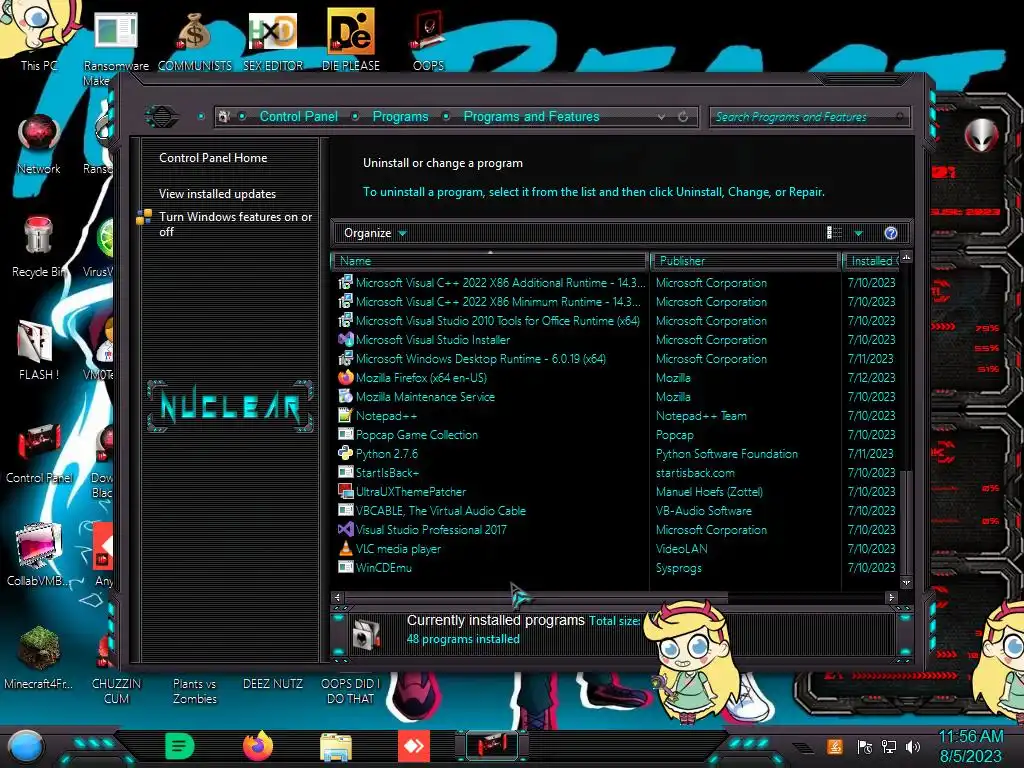1024x768 pixels.
Task: Click the Alienware head gadget icon
Action: tap(981, 135)
